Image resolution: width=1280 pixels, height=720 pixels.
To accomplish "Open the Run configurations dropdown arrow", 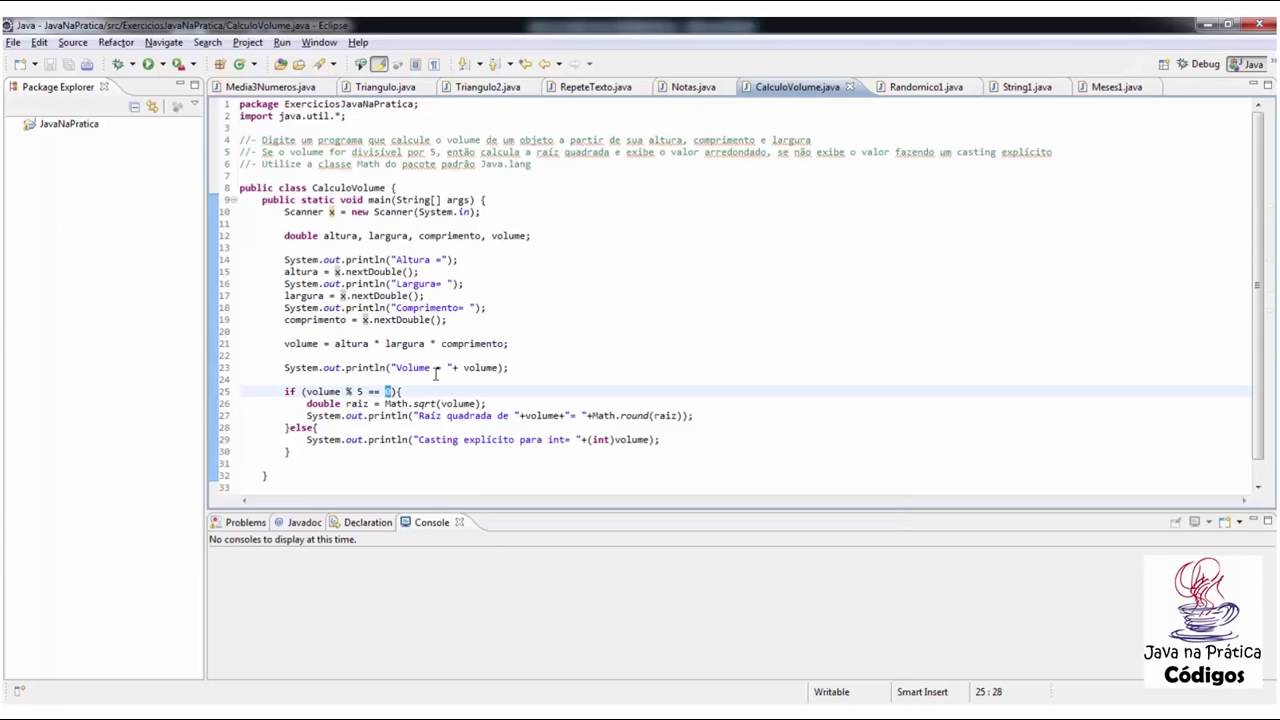I will [x=162, y=64].
